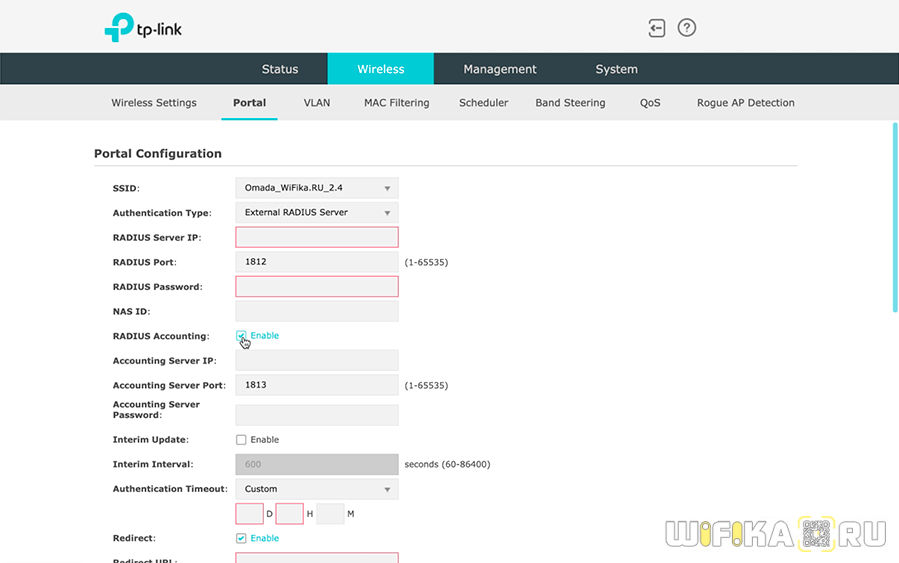This screenshot has height=563, width=899.
Task: Click the tp-link logo
Action: point(143,28)
